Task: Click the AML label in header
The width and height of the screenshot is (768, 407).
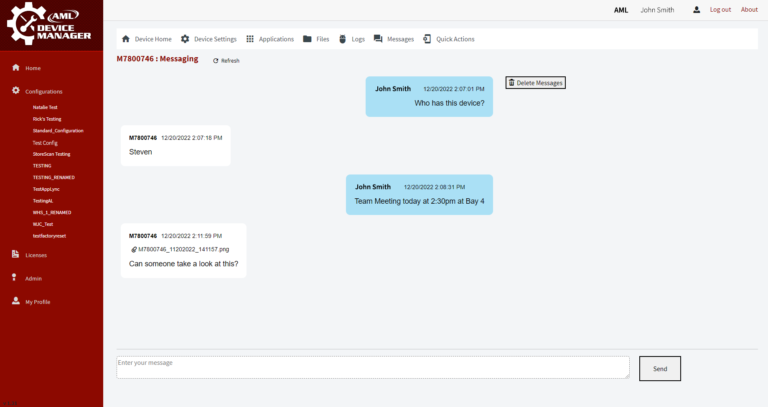Action: coord(621,10)
